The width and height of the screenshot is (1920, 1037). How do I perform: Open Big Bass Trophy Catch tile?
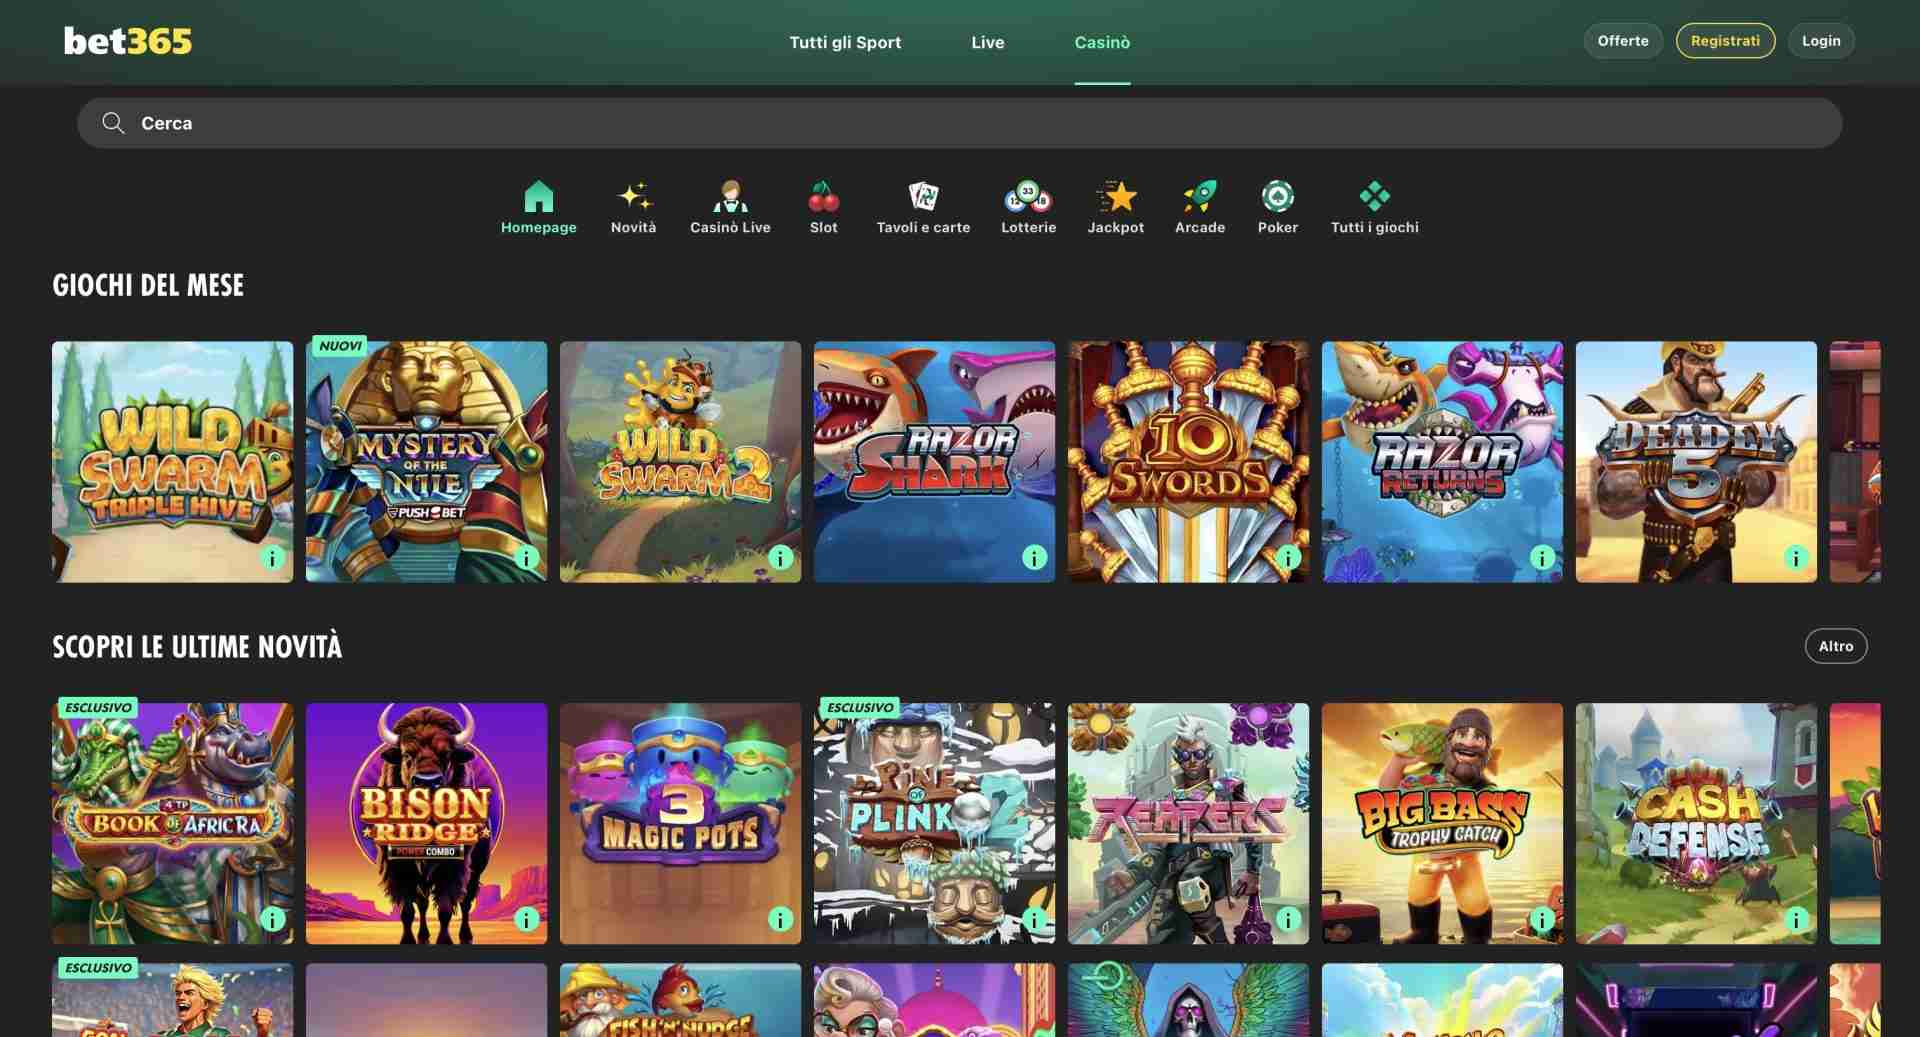tap(1443, 823)
